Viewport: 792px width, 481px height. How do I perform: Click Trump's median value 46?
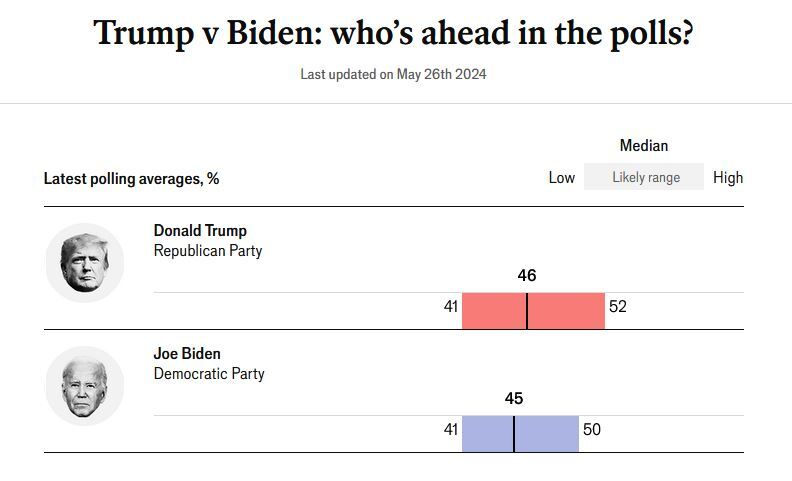click(527, 276)
